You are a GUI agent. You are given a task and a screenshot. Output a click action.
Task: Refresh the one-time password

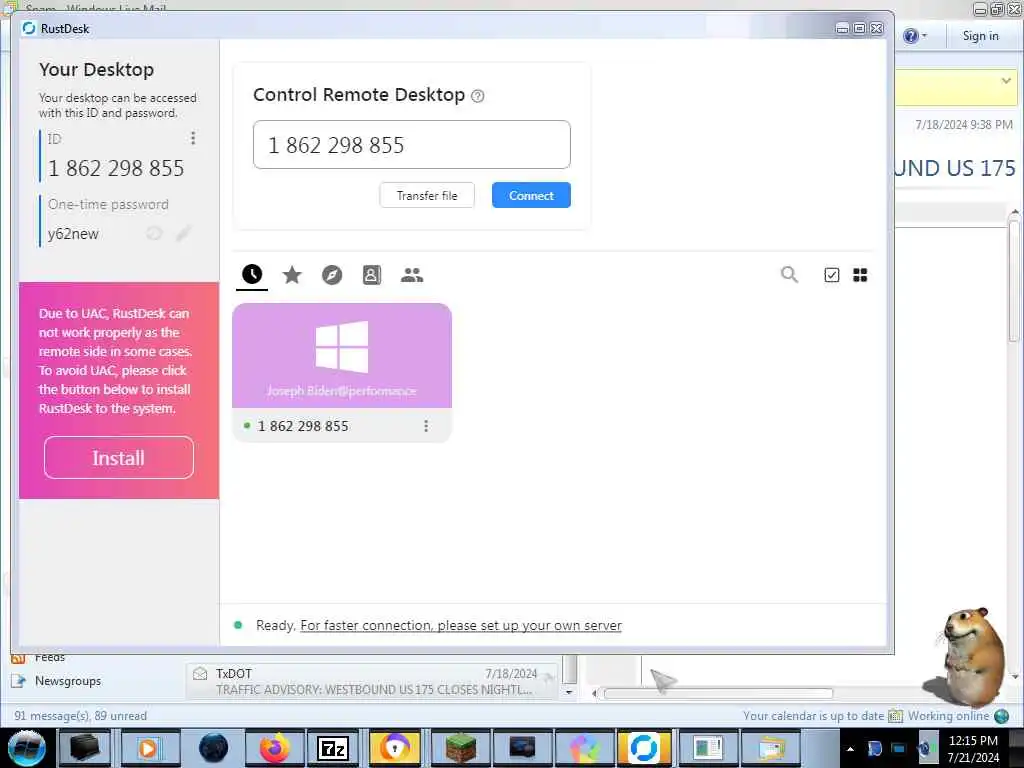[154, 233]
